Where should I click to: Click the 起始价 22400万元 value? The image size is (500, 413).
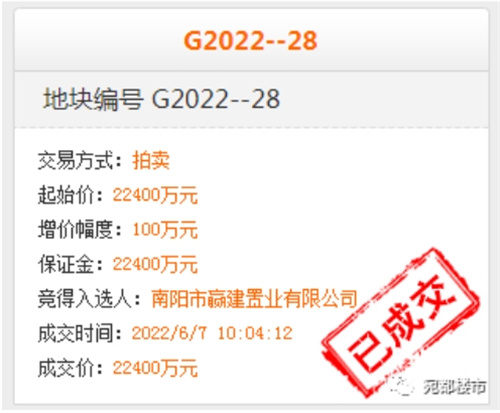point(155,195)
